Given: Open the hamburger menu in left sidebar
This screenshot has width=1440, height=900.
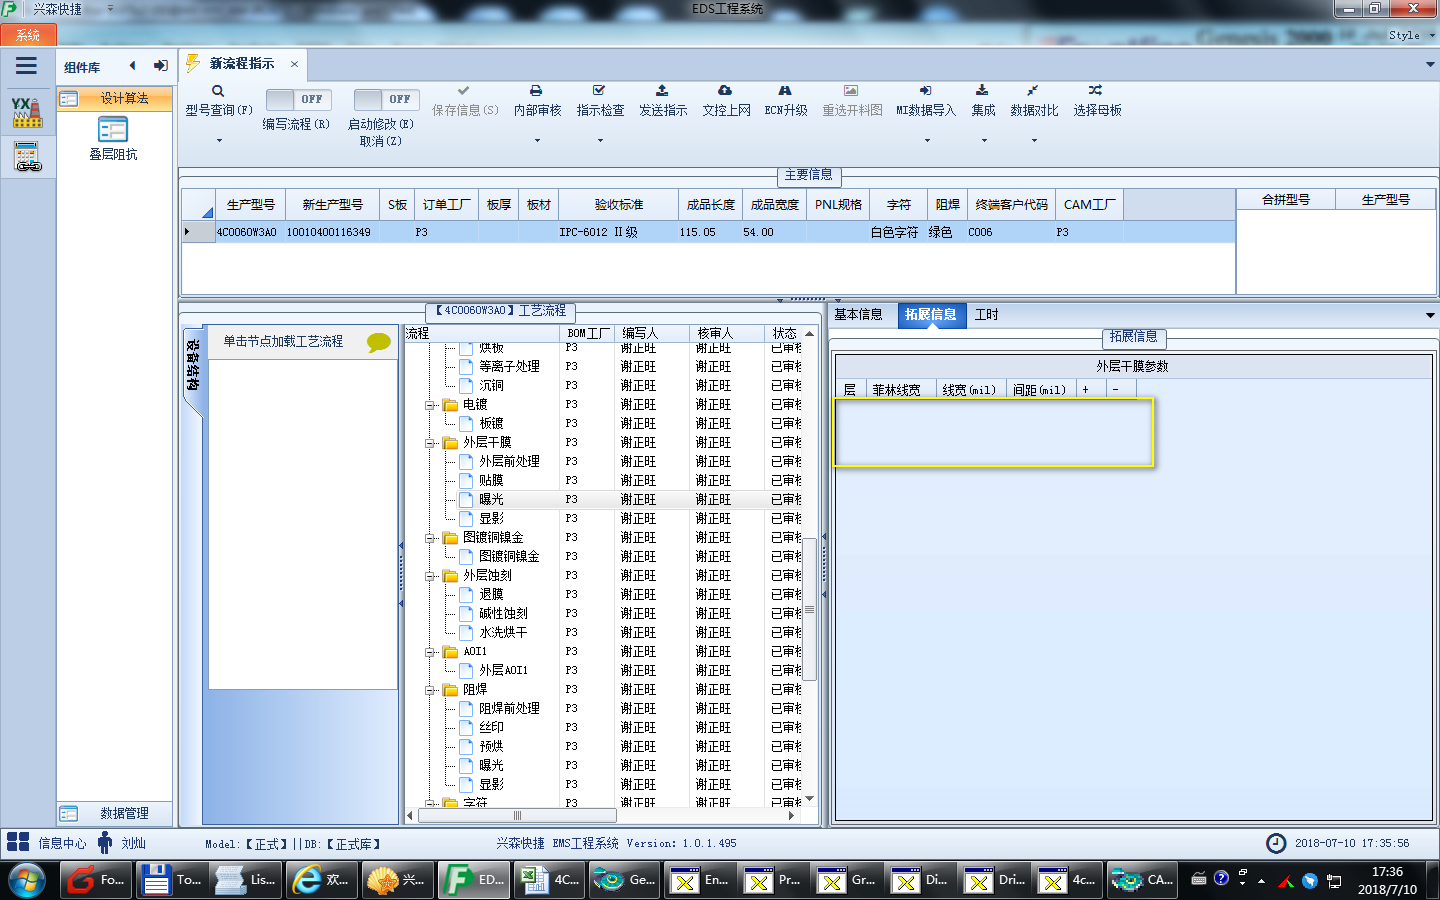Looking at the screenshot, I should pyautogui.click(x=27, y=66).
